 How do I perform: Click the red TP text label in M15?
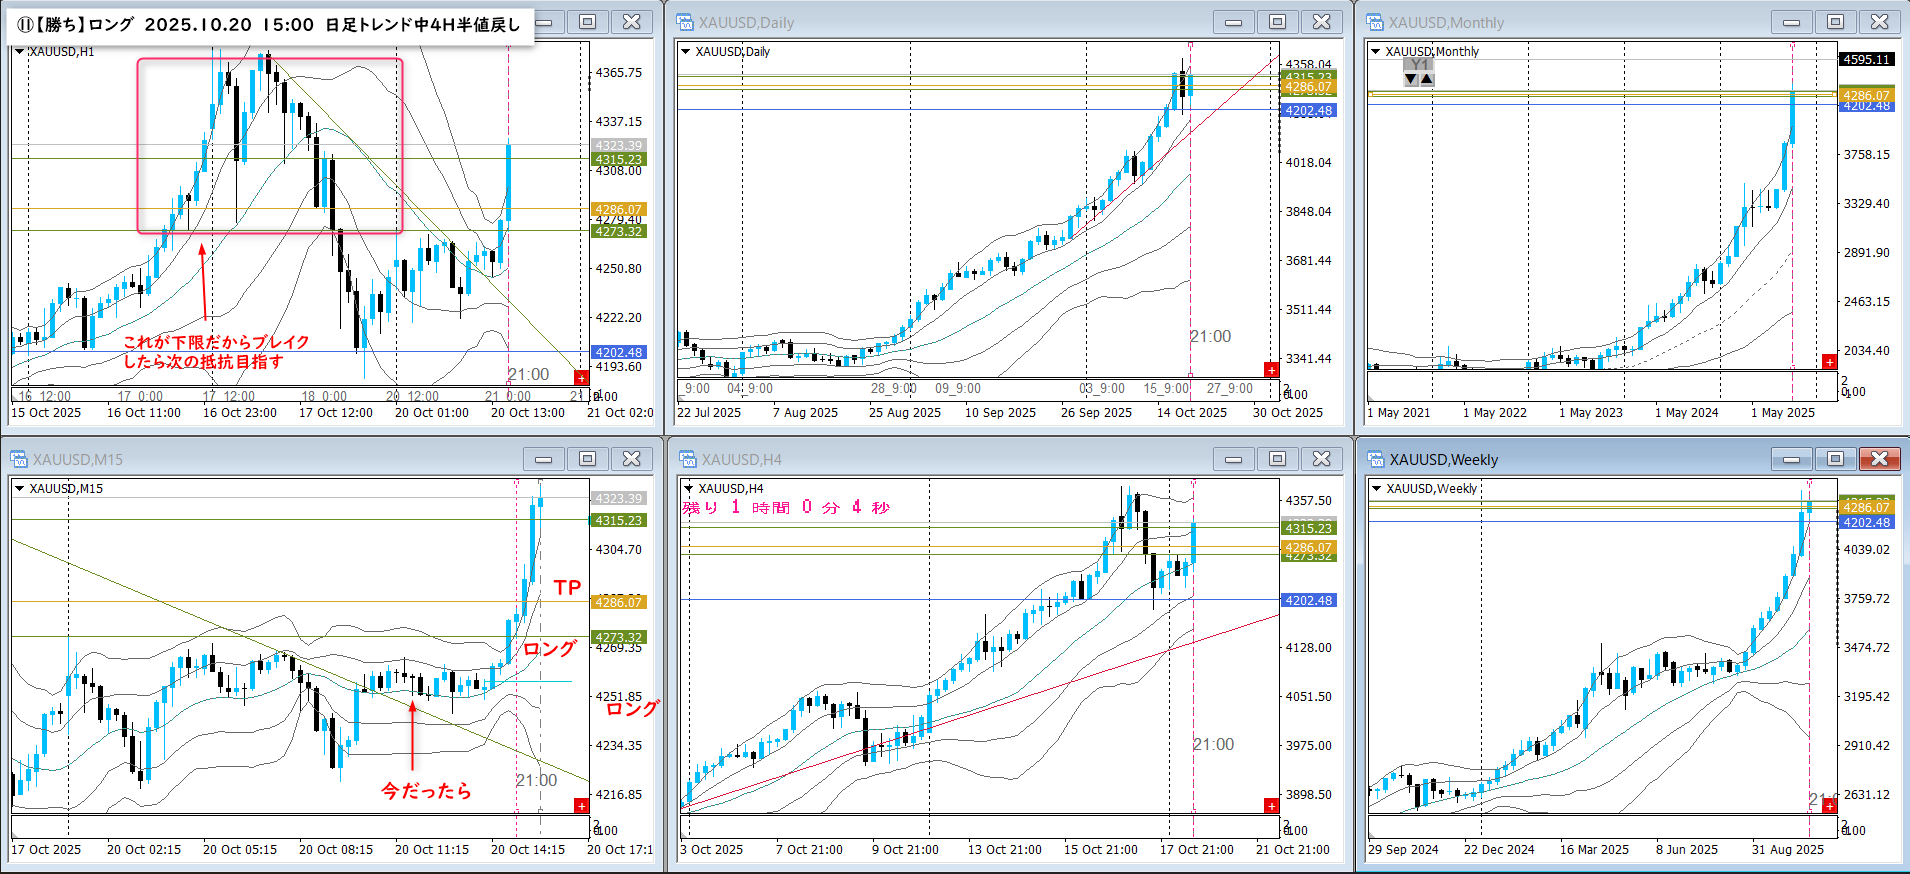[567, 588]
